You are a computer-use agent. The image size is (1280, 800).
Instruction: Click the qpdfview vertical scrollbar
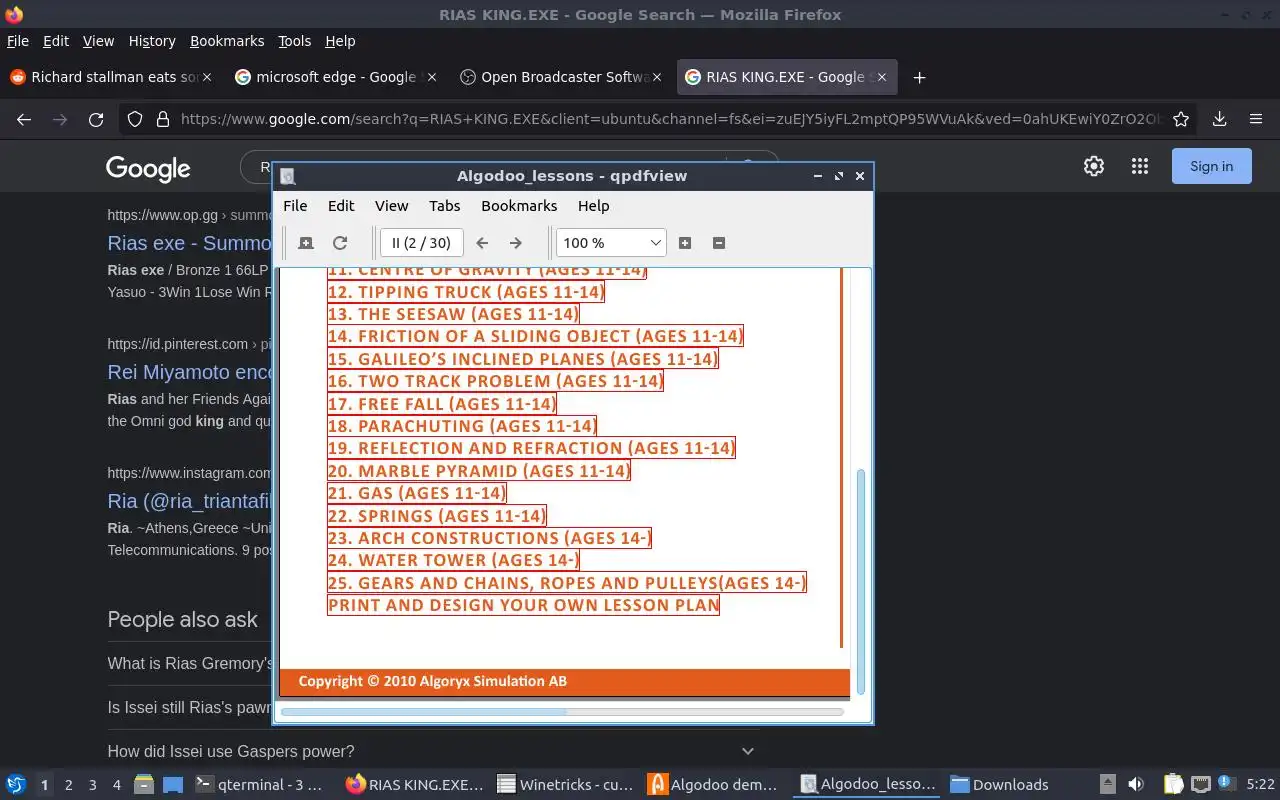[861, 580]
